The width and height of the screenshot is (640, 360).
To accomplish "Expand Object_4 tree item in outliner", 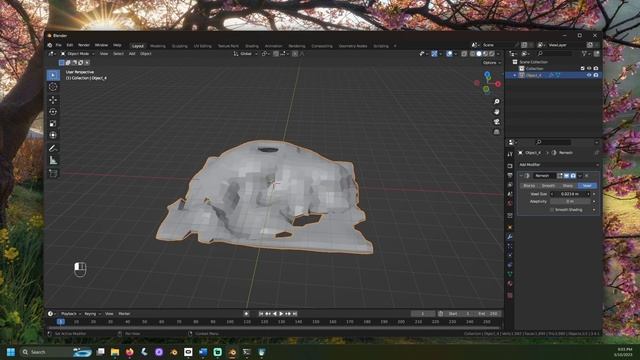I will tap(515, 76).
